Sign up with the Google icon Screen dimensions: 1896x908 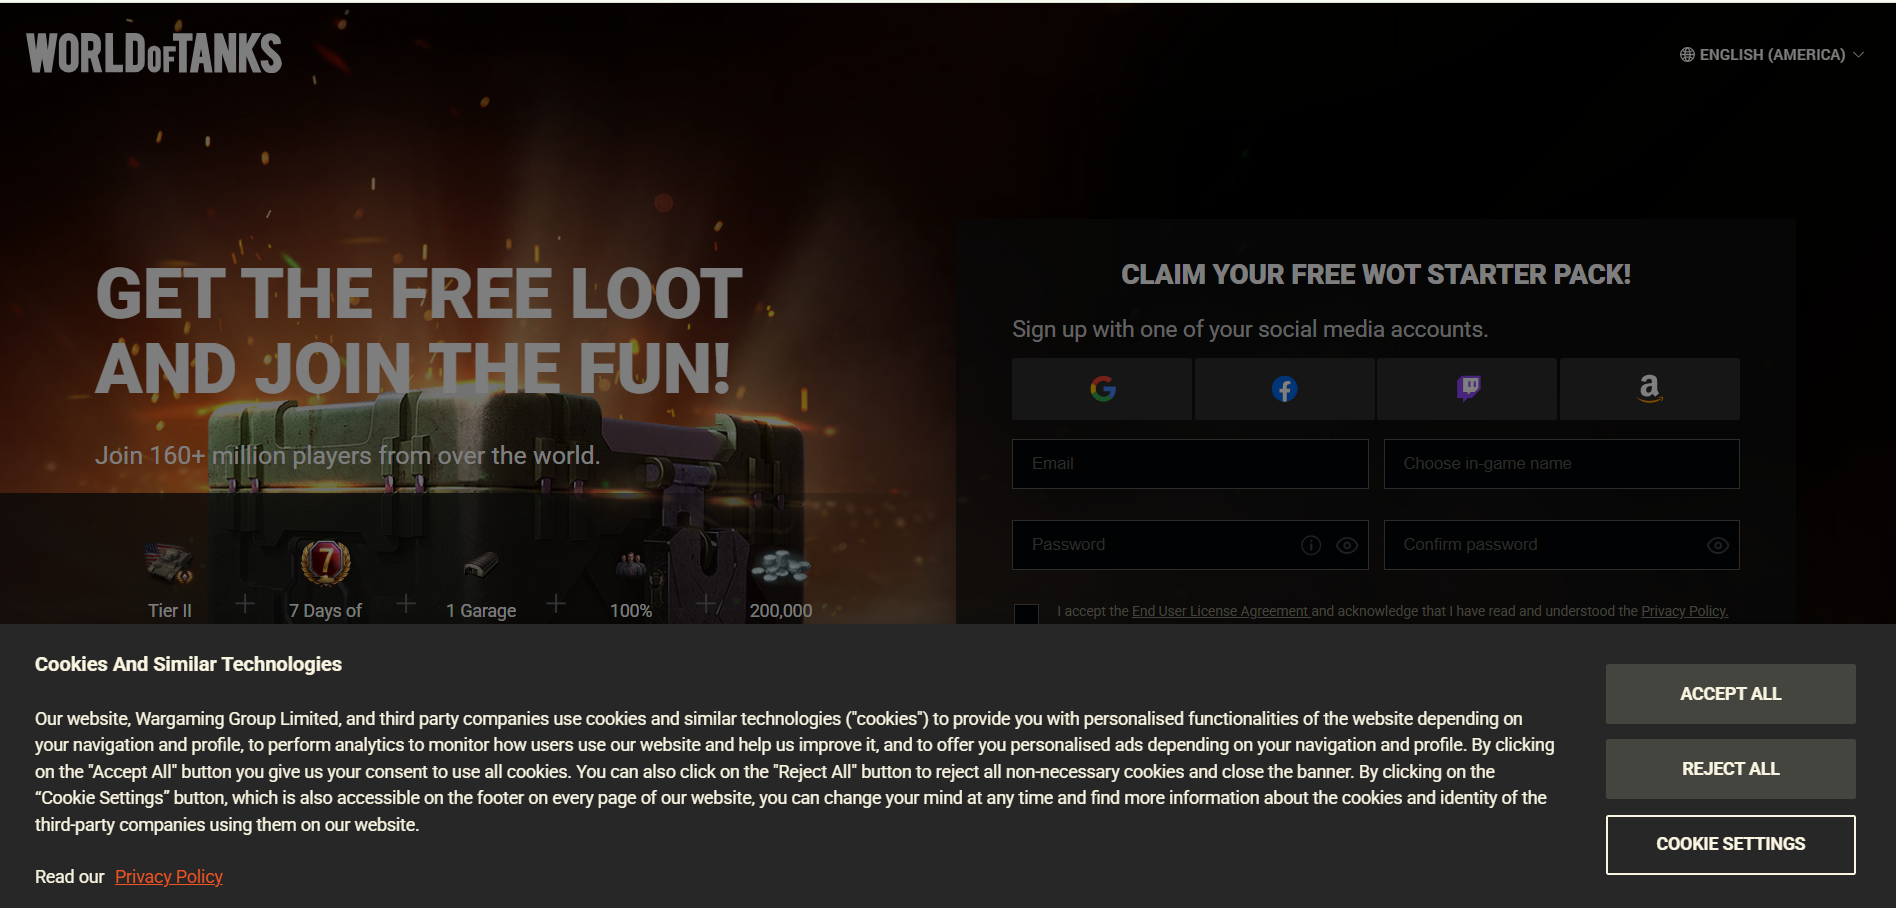(1102, 389)
